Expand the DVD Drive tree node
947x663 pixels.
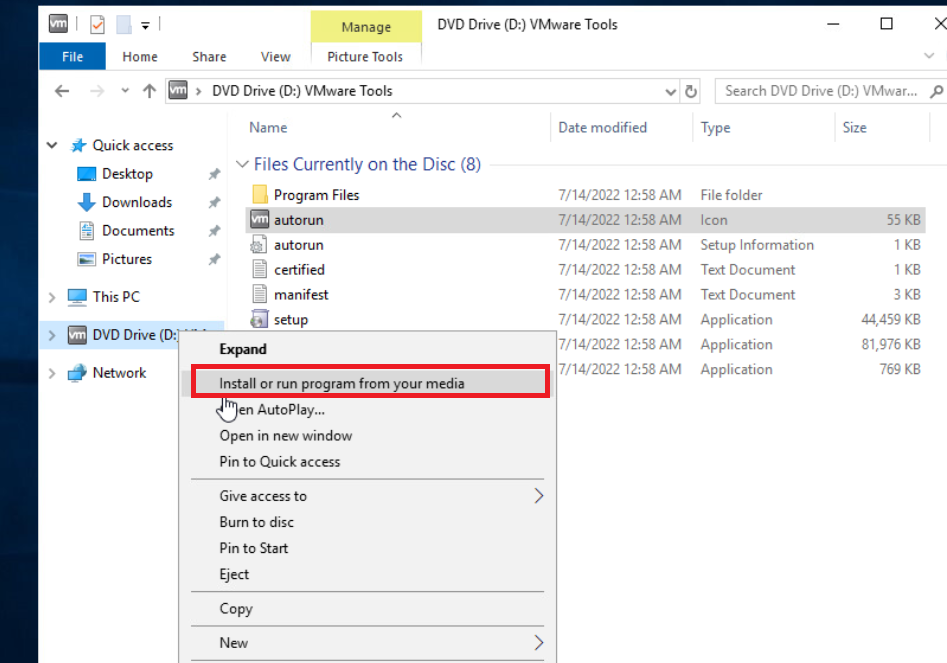coord(52,335)
